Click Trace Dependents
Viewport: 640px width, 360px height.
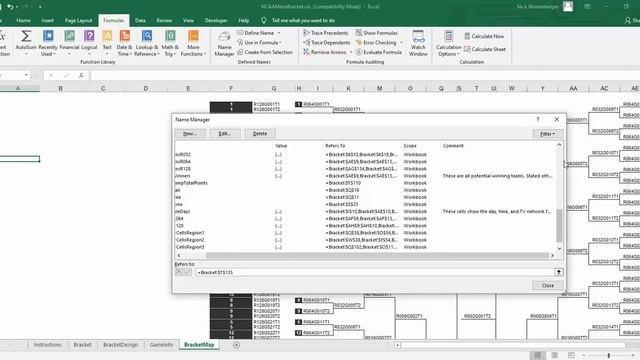[x=327, y=42]
